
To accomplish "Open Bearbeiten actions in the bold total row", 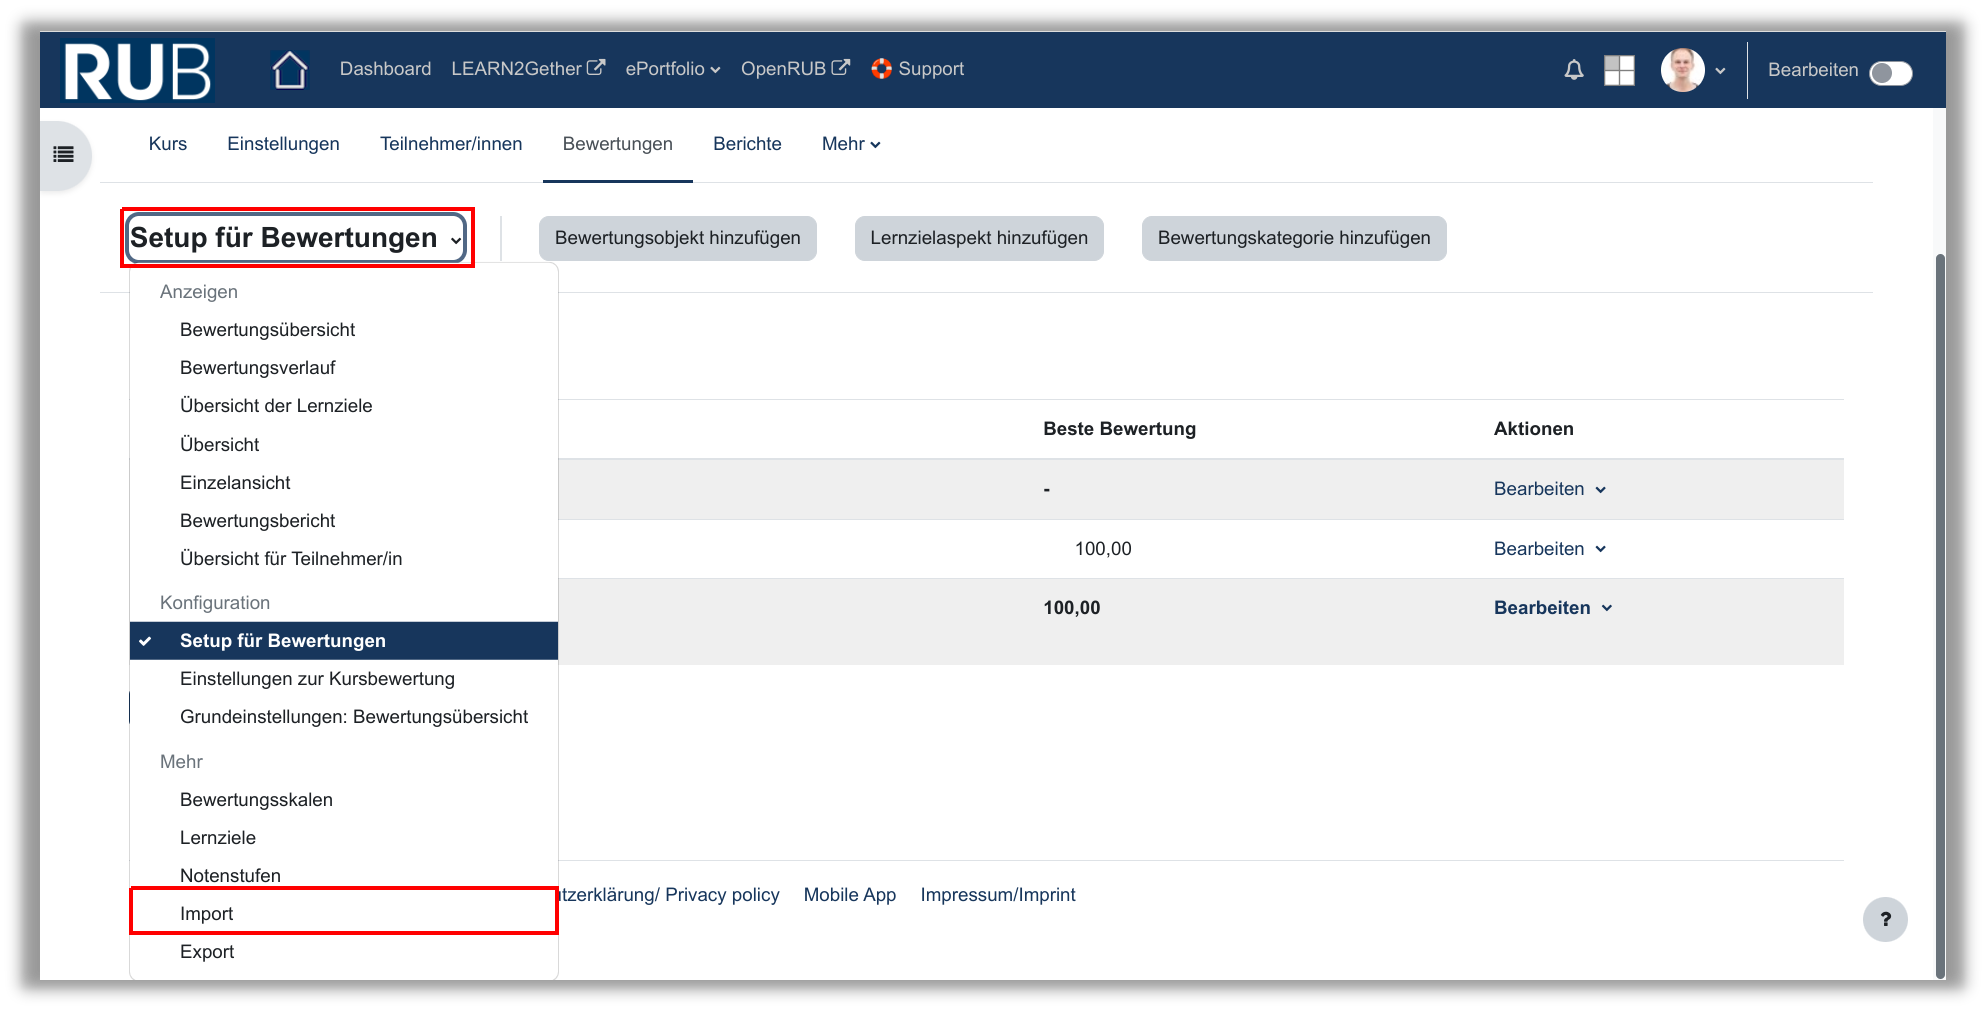I will pyautogui.click(x=1552, y=608).
